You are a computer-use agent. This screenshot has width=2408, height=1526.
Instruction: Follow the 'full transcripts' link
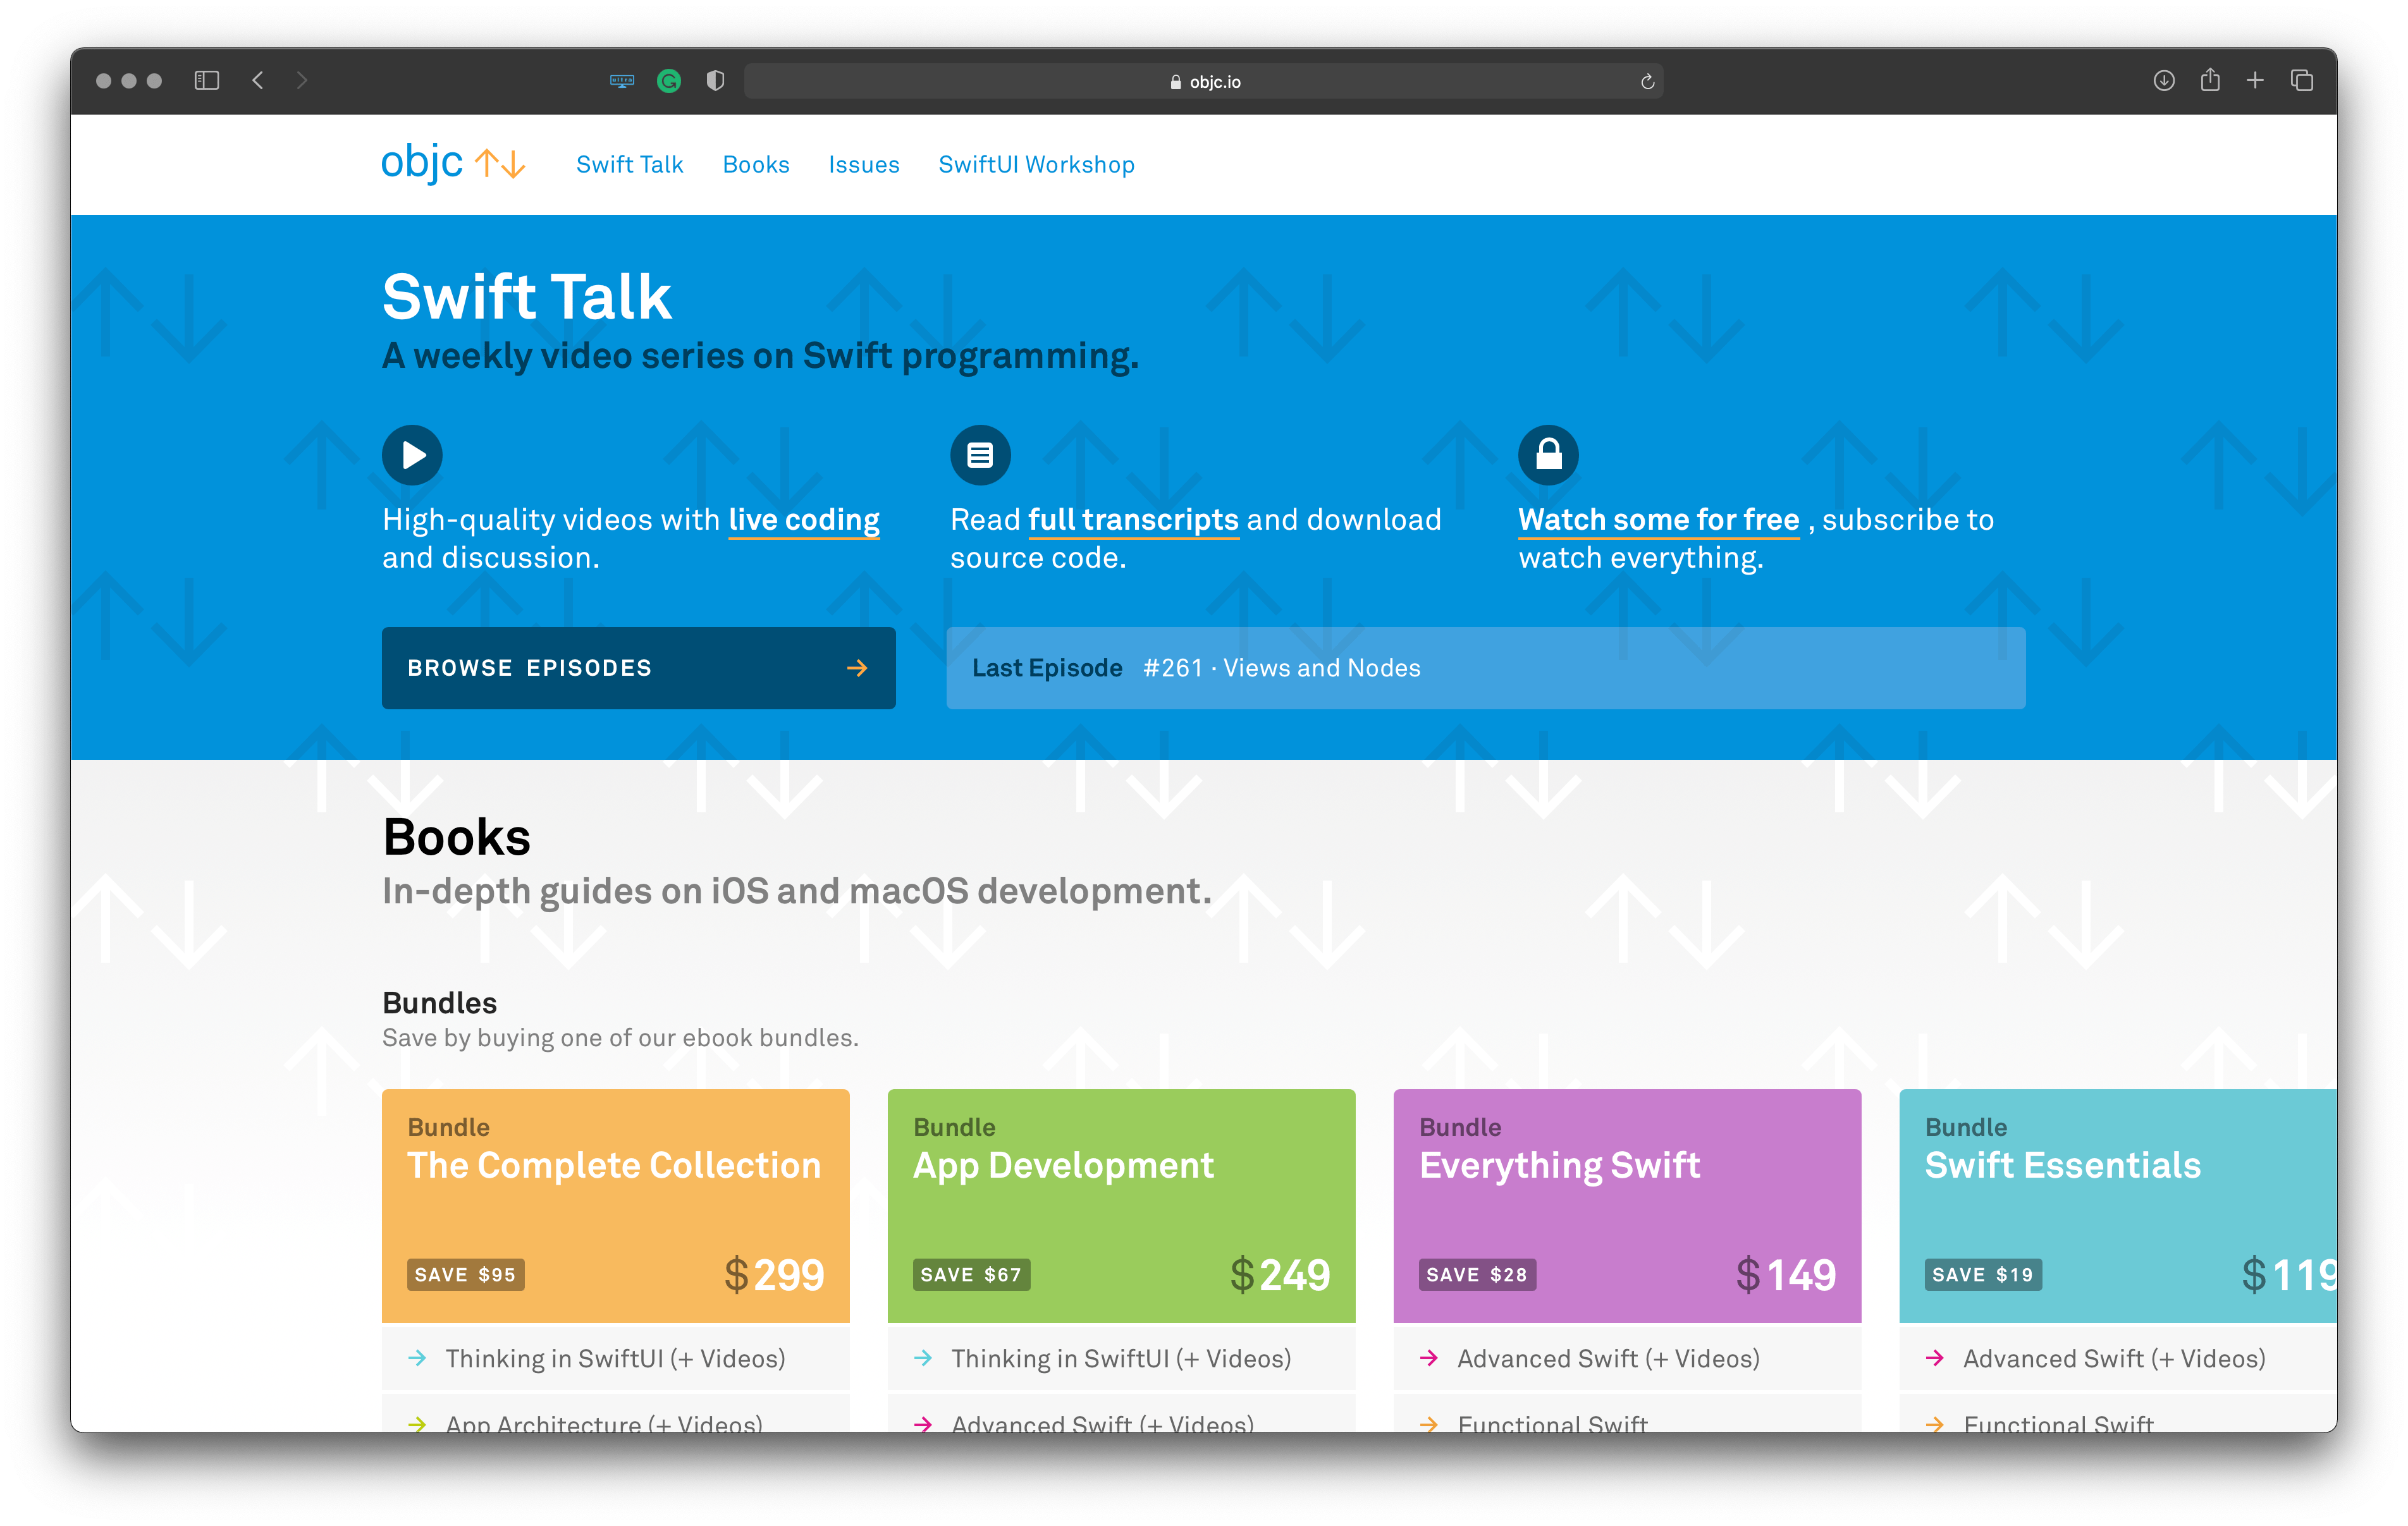1133,520
